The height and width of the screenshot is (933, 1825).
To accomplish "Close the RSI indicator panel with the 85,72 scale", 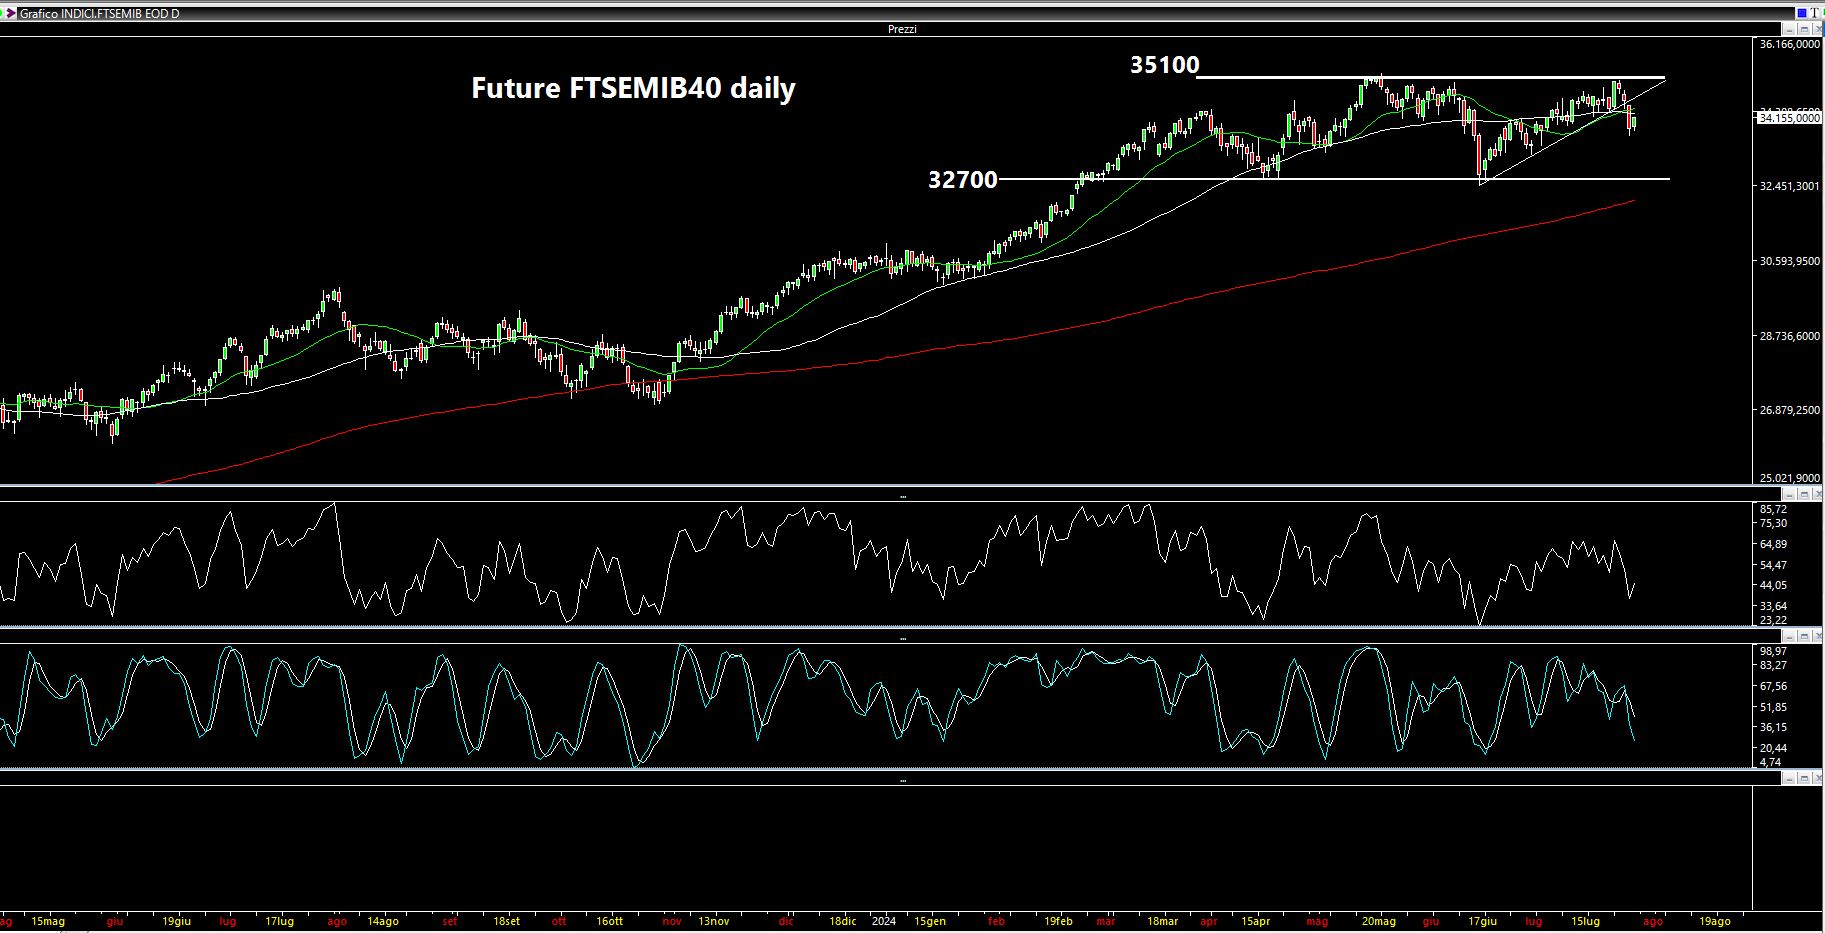I will pos(1818,494).
